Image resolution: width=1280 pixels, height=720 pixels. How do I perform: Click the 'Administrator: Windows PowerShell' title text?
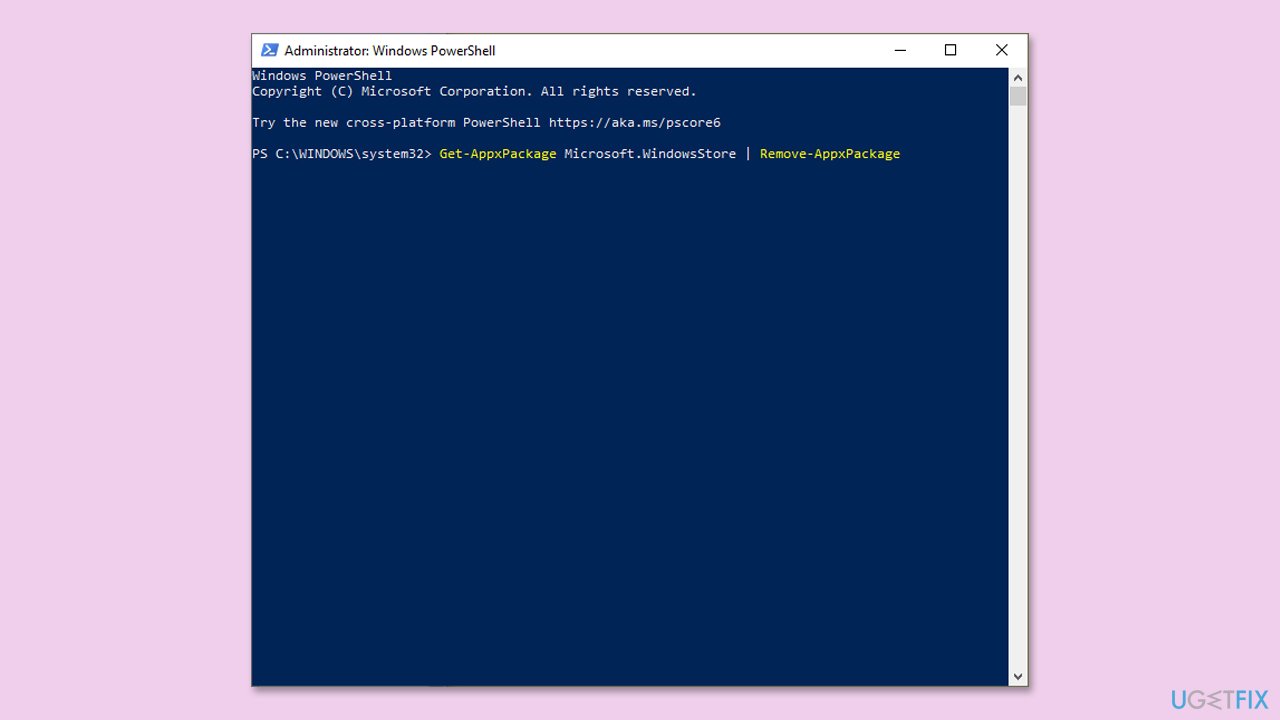coord(390,50)
